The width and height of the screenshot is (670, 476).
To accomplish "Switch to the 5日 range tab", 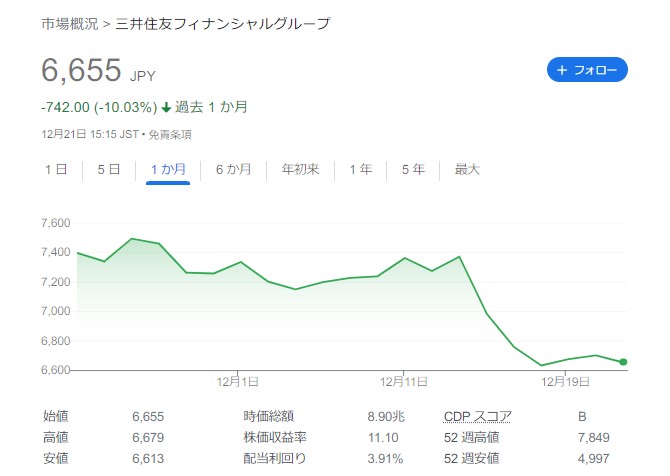I will tap(109, 169).
